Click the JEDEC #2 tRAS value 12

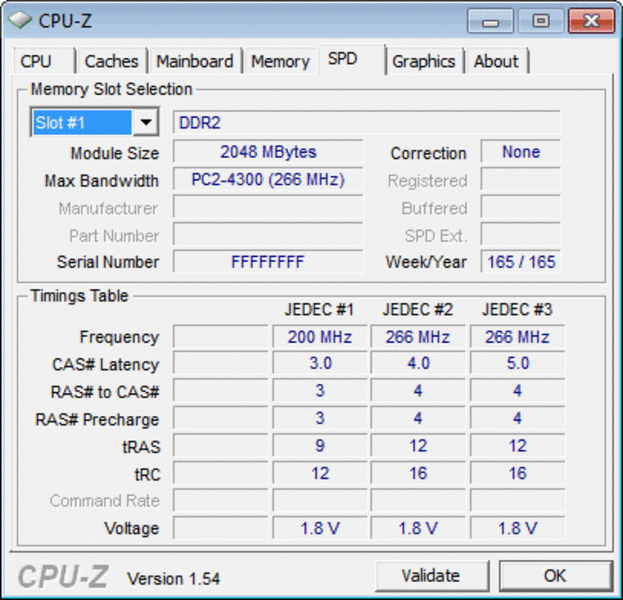[x=418, y=445]
